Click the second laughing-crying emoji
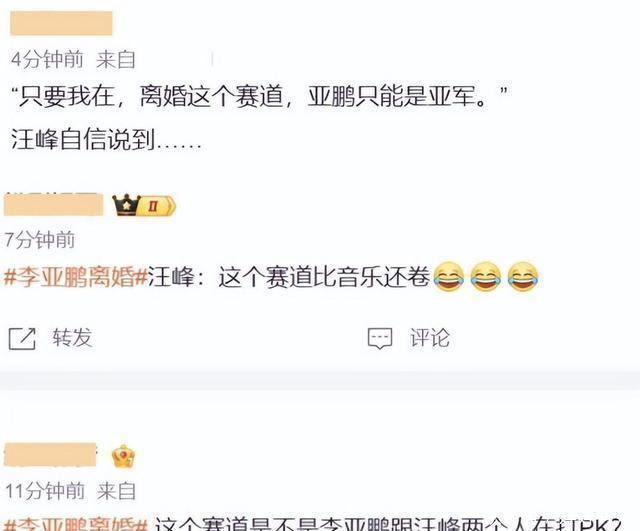640x531 pixels. pos(486,277)
